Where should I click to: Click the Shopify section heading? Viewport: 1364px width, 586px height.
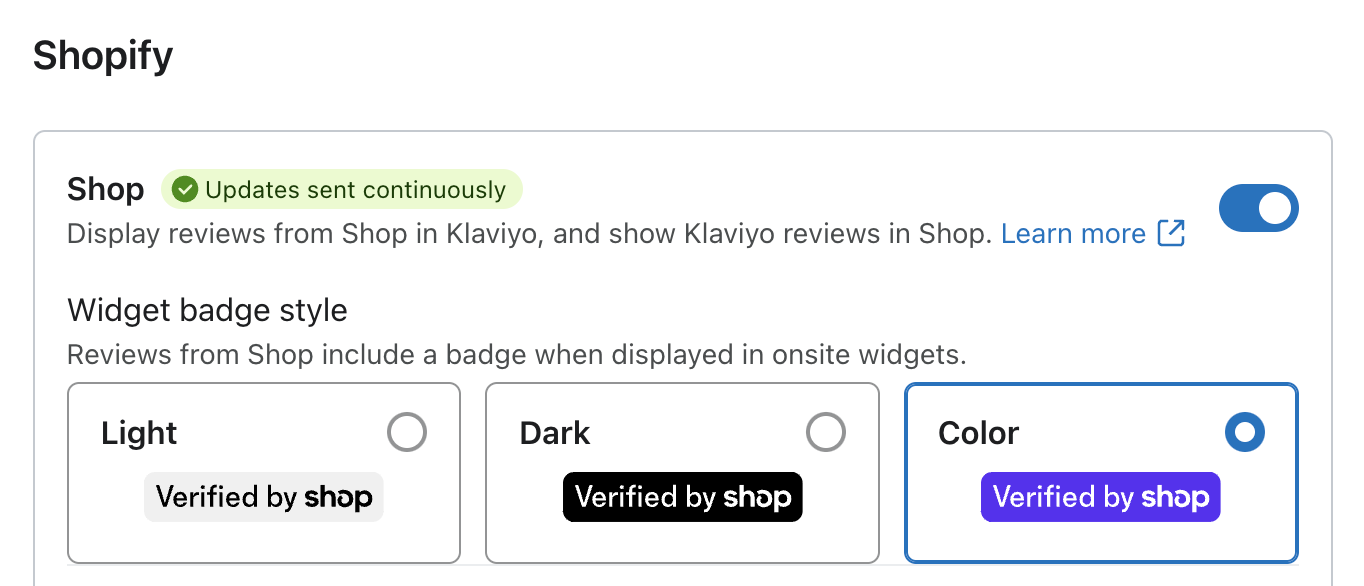103,55
